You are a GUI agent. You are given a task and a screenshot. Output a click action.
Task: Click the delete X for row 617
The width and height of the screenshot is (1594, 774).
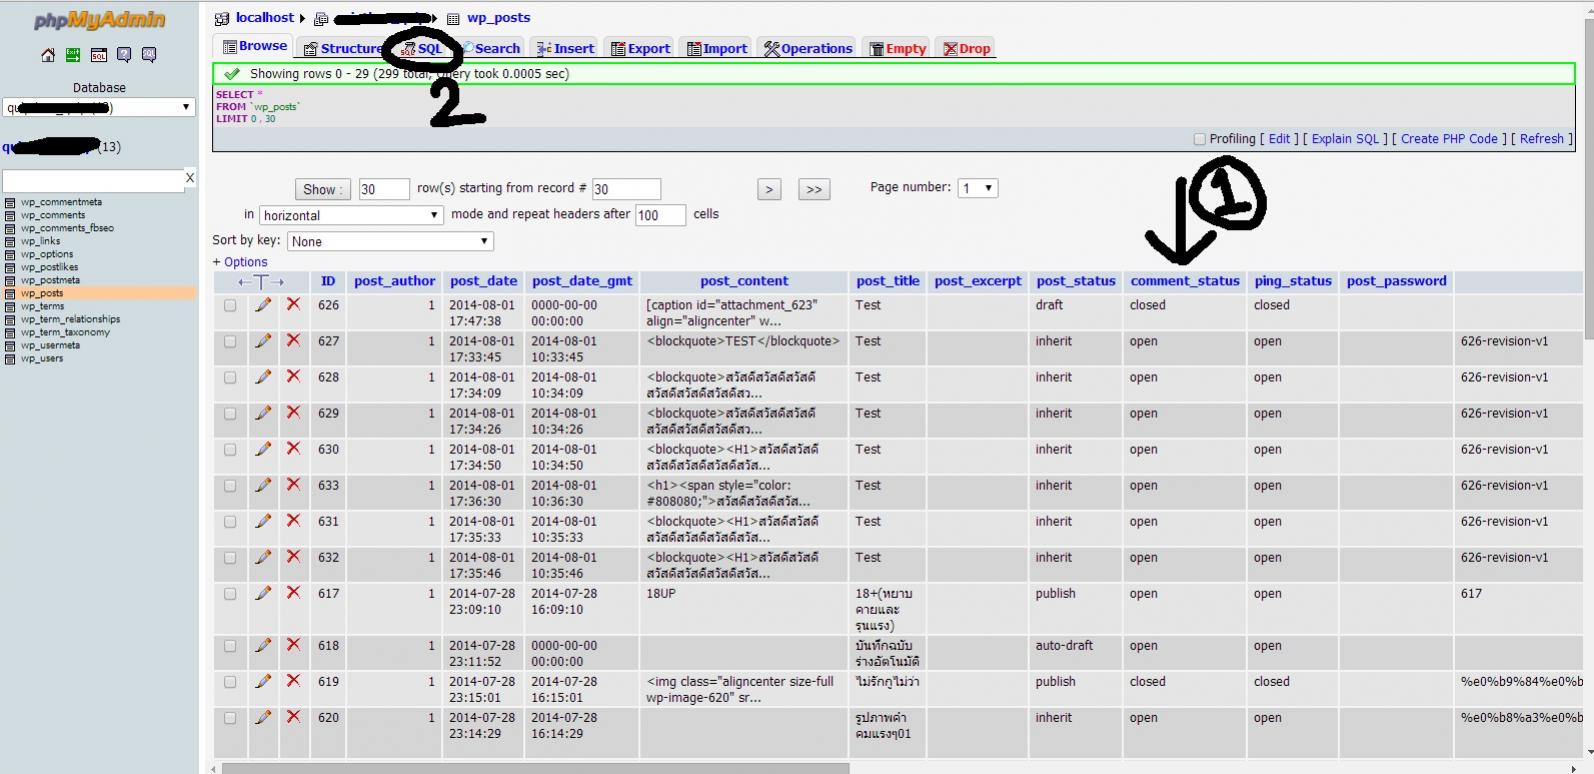(x=293, y=592)
